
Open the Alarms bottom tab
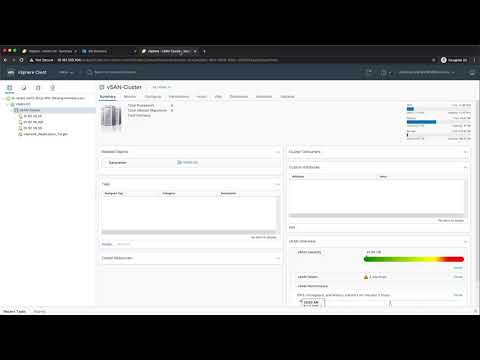point(39,311)
